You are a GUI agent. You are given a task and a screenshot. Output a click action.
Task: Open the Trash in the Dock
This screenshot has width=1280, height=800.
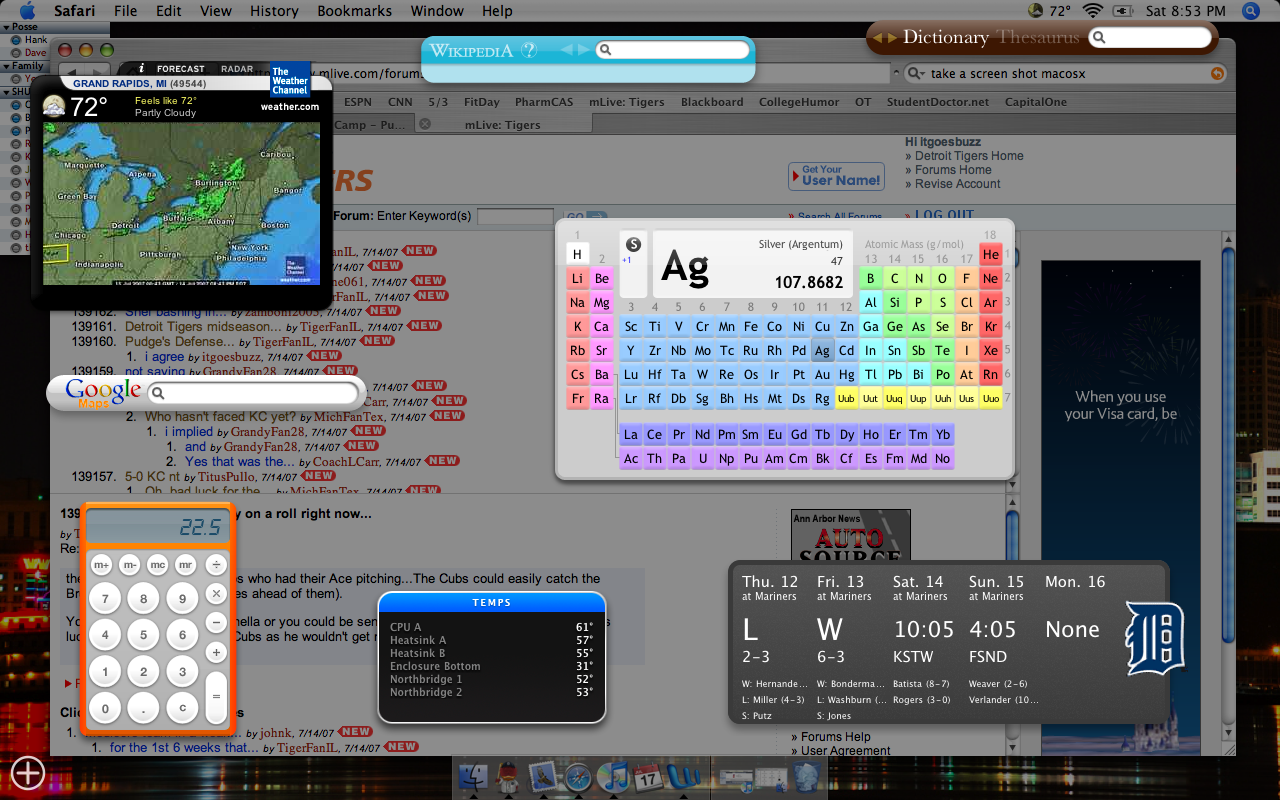[x=806, y=776]
